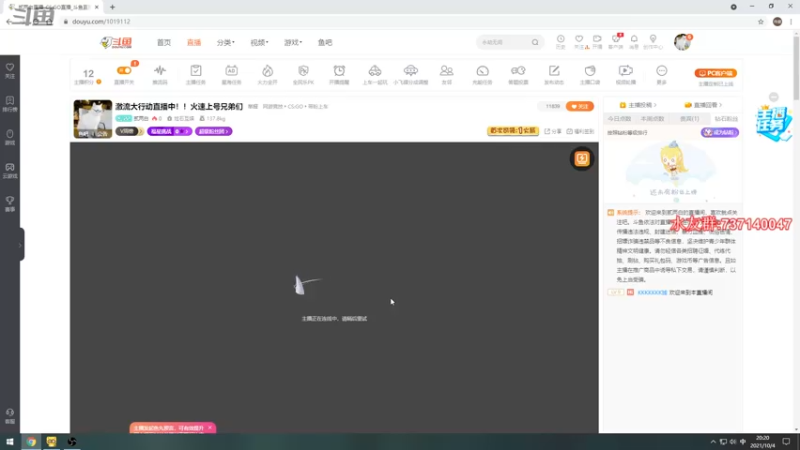Click the purple 成为钻粉 button
Viewport: 800px width, 450px height.
tap(719, 132)
